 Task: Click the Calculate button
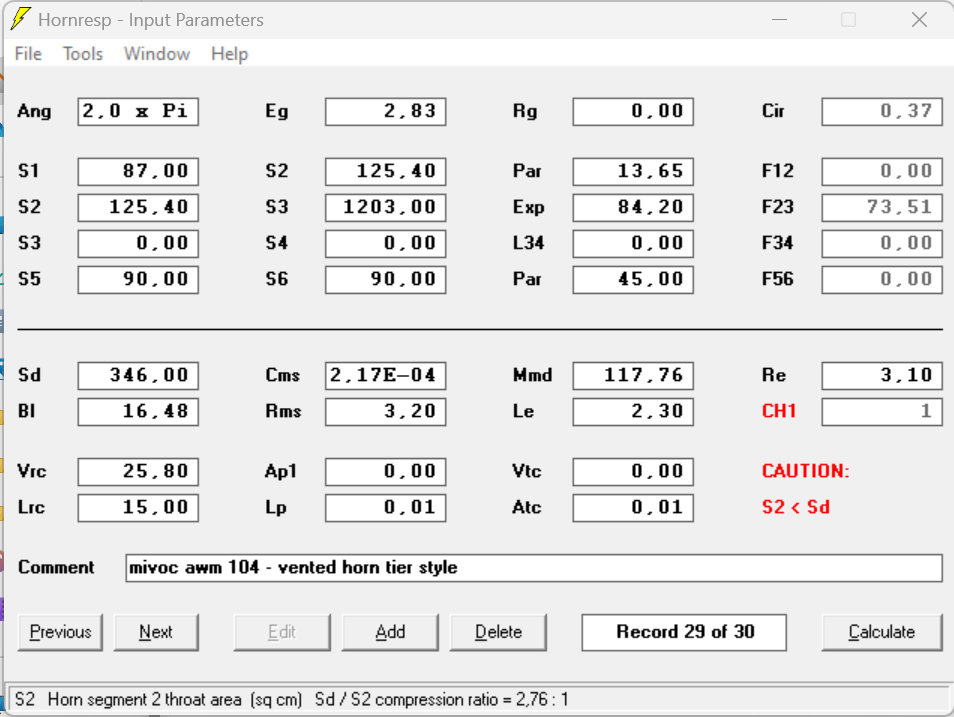(882, 632)
